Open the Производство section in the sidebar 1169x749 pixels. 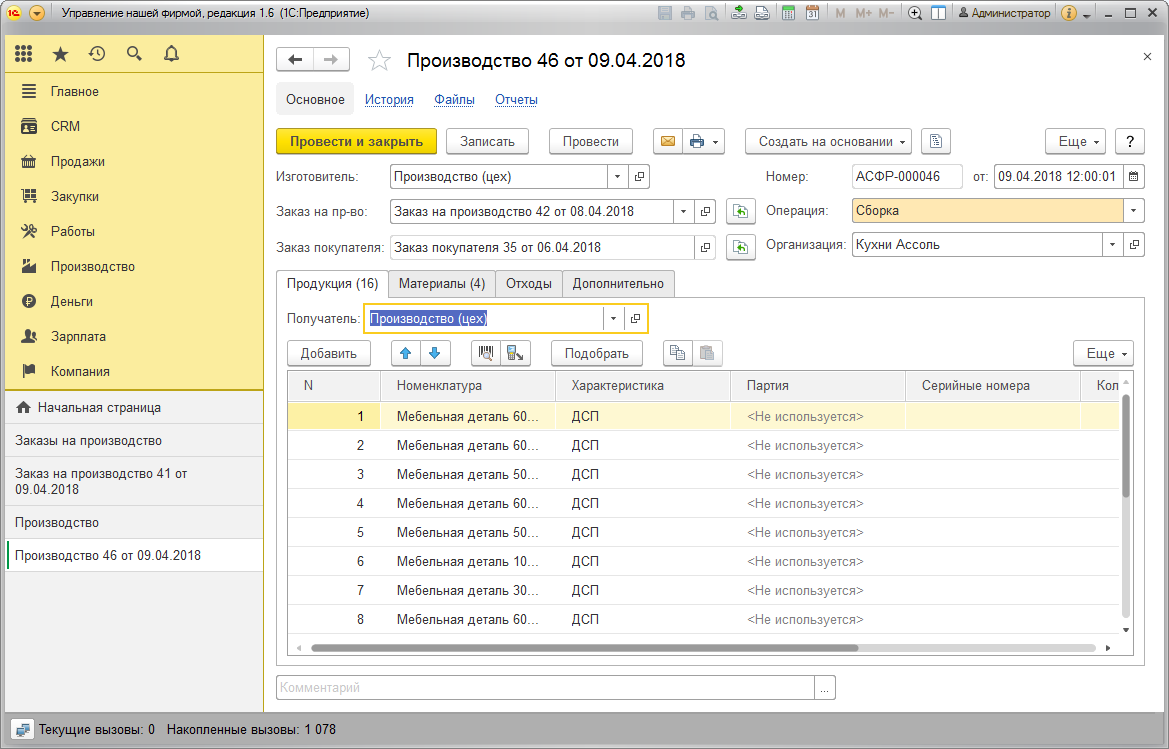click(x=92, y=266)
